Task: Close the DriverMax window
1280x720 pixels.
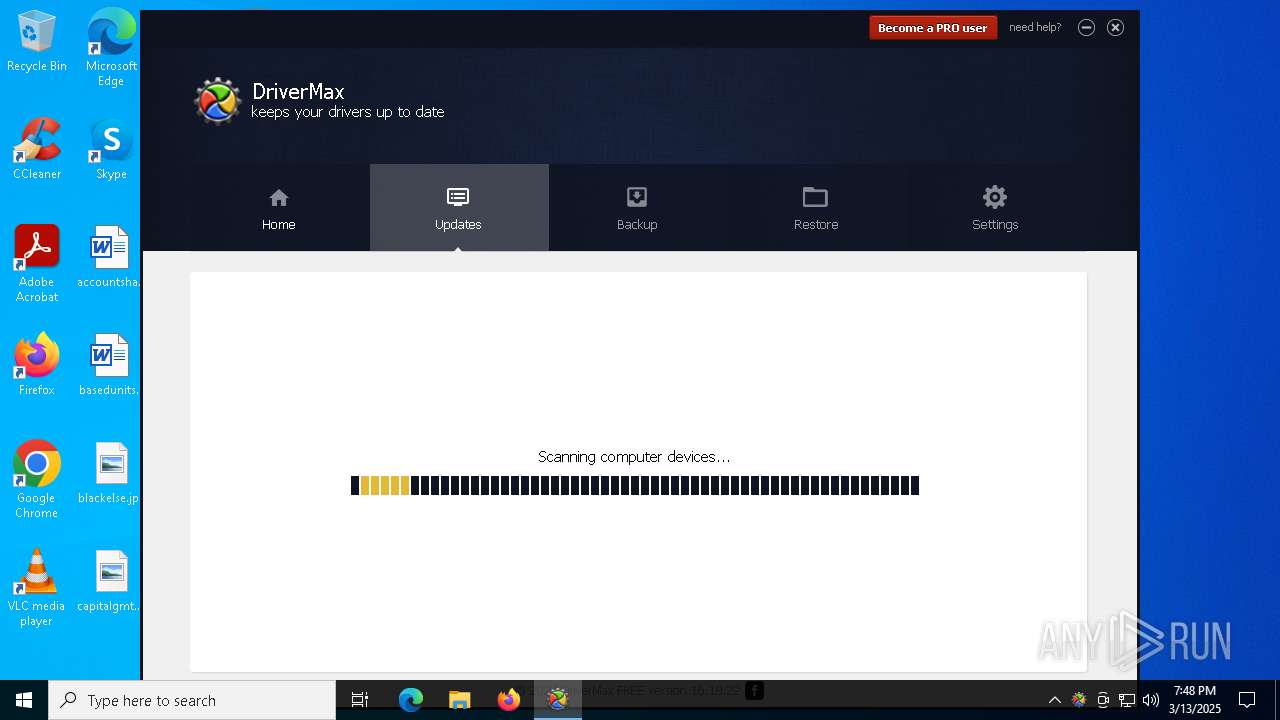Action: pos(1115,28)
